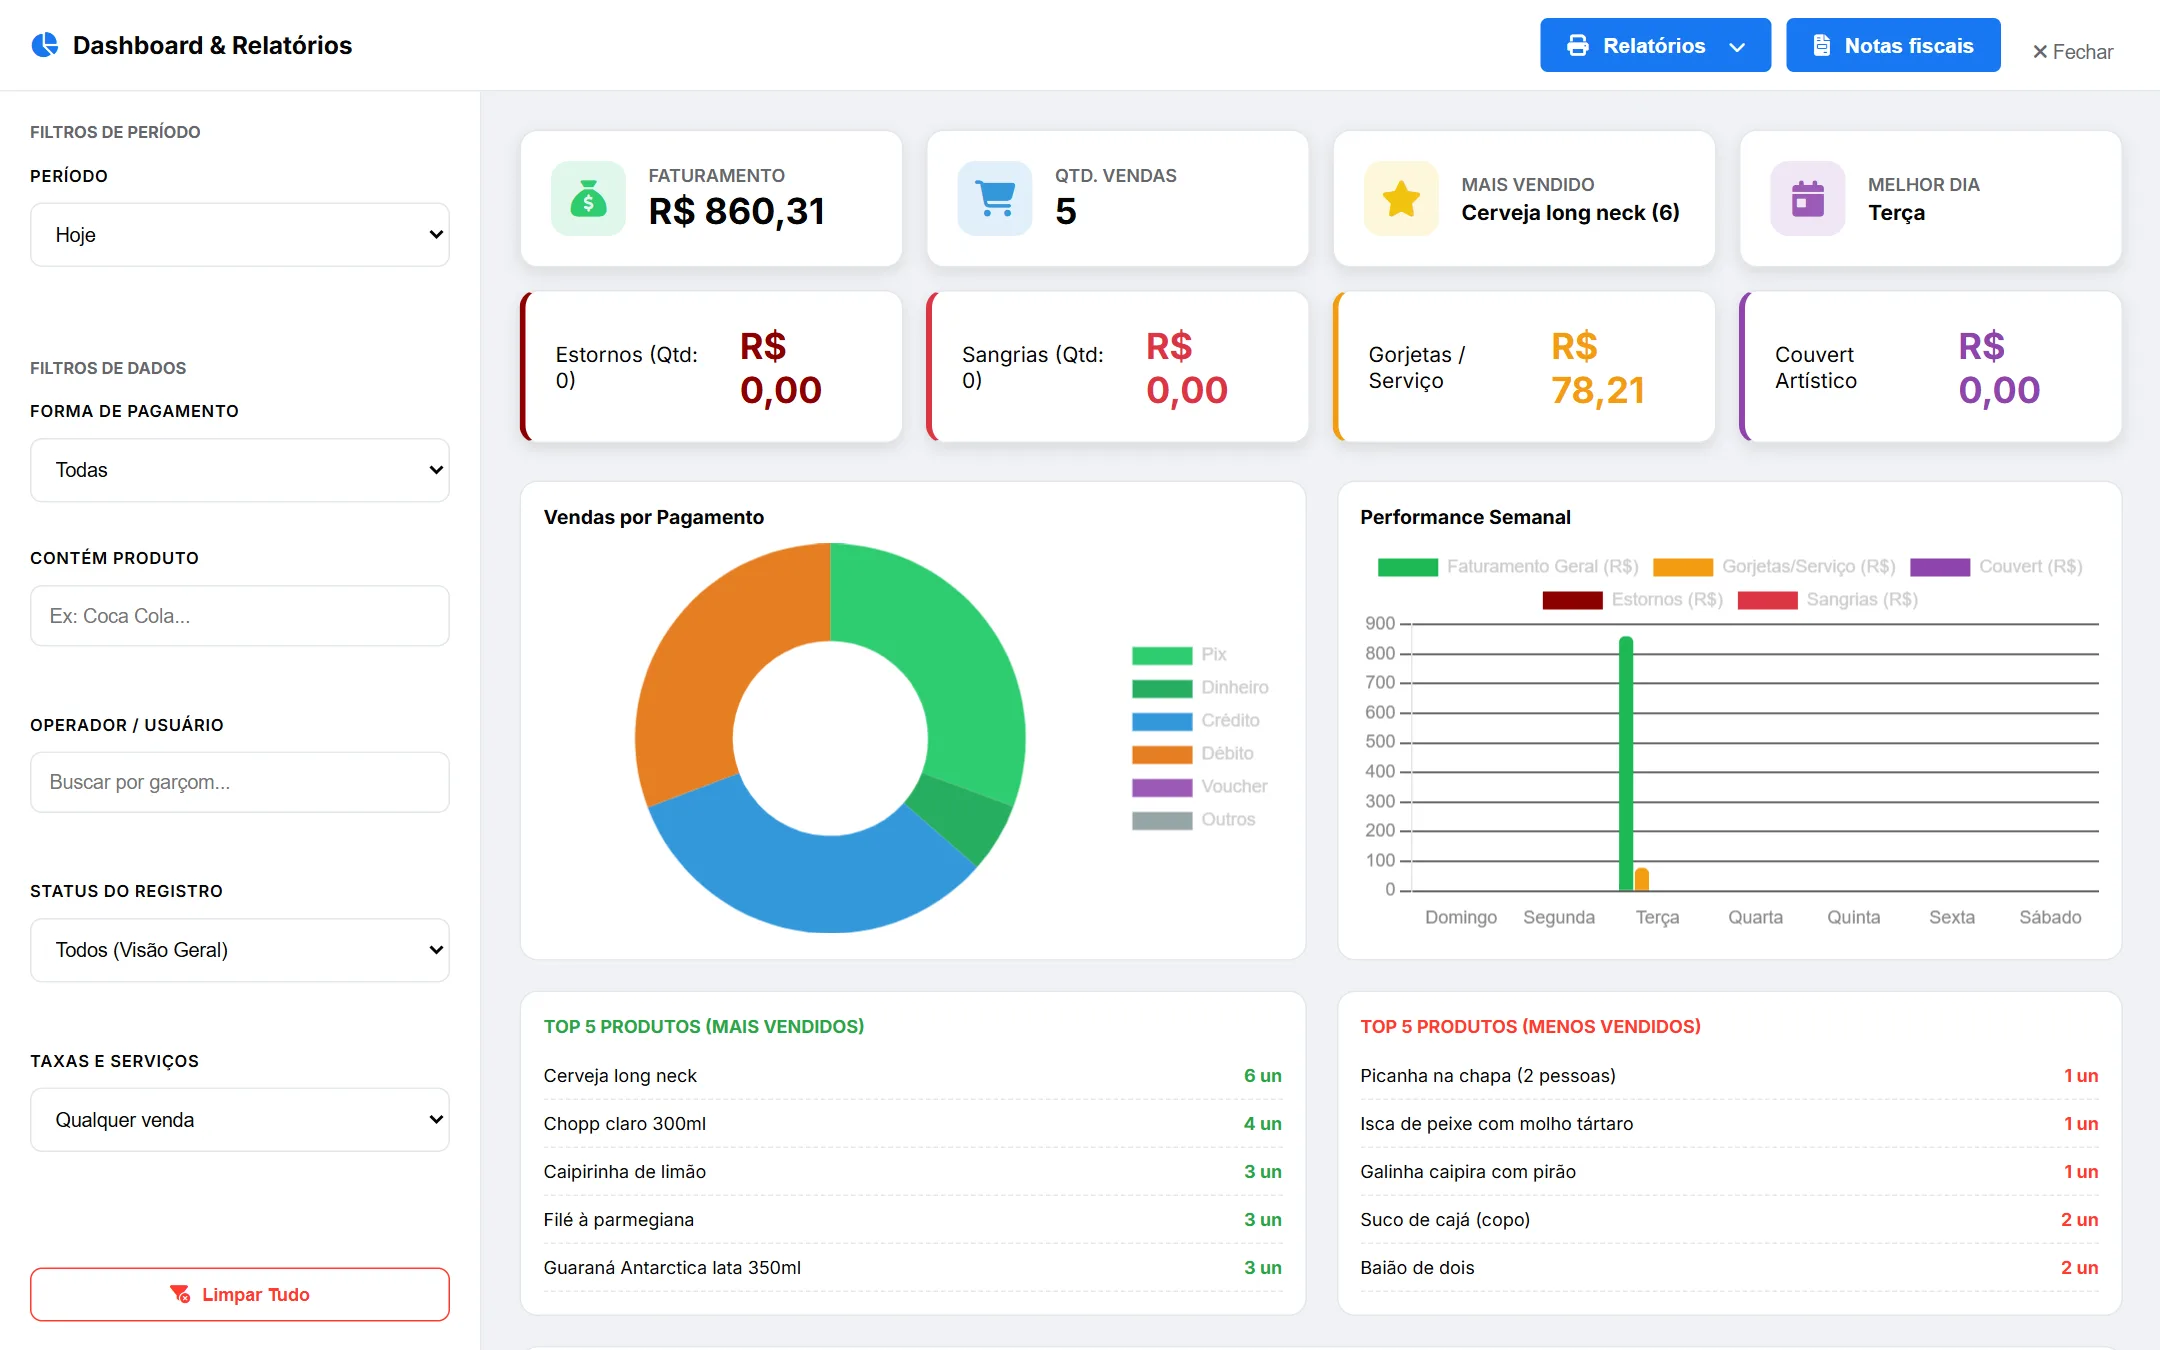Click the Gorjetas / Serviço card
2160x1350 pixels.
1524,367
